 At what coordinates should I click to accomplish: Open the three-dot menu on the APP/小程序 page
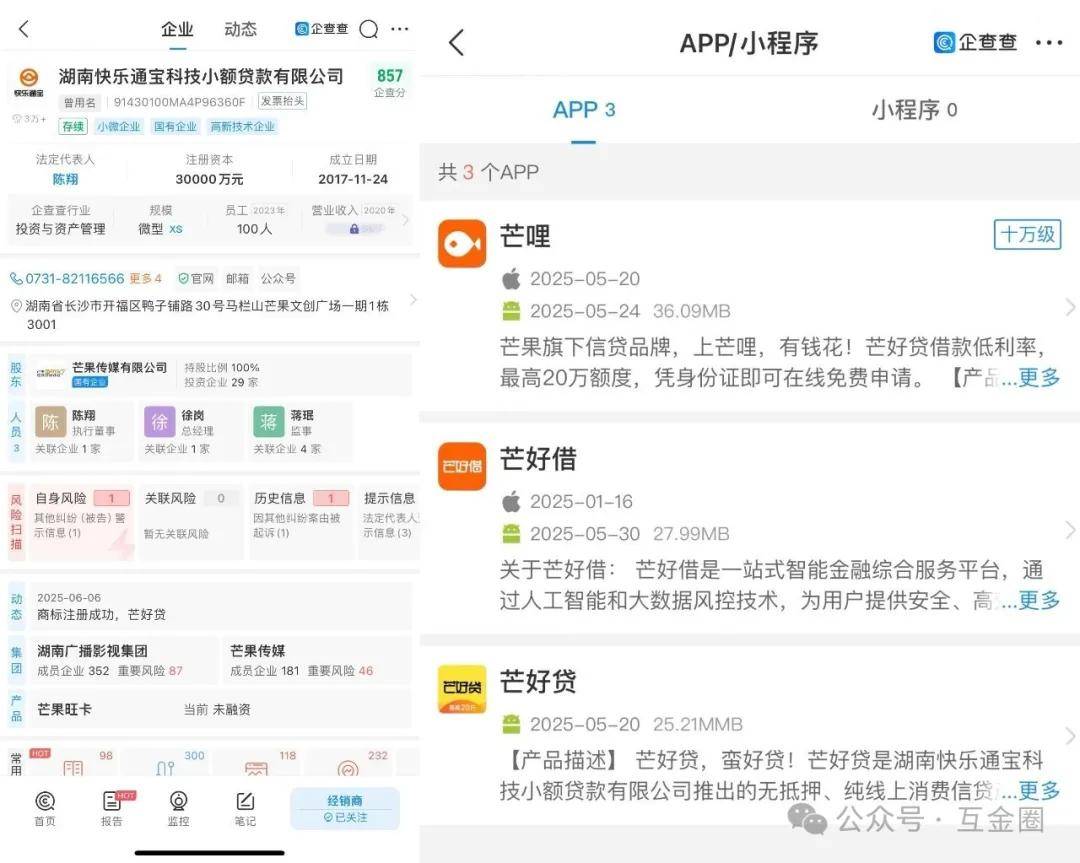(x=1049, y=43)
